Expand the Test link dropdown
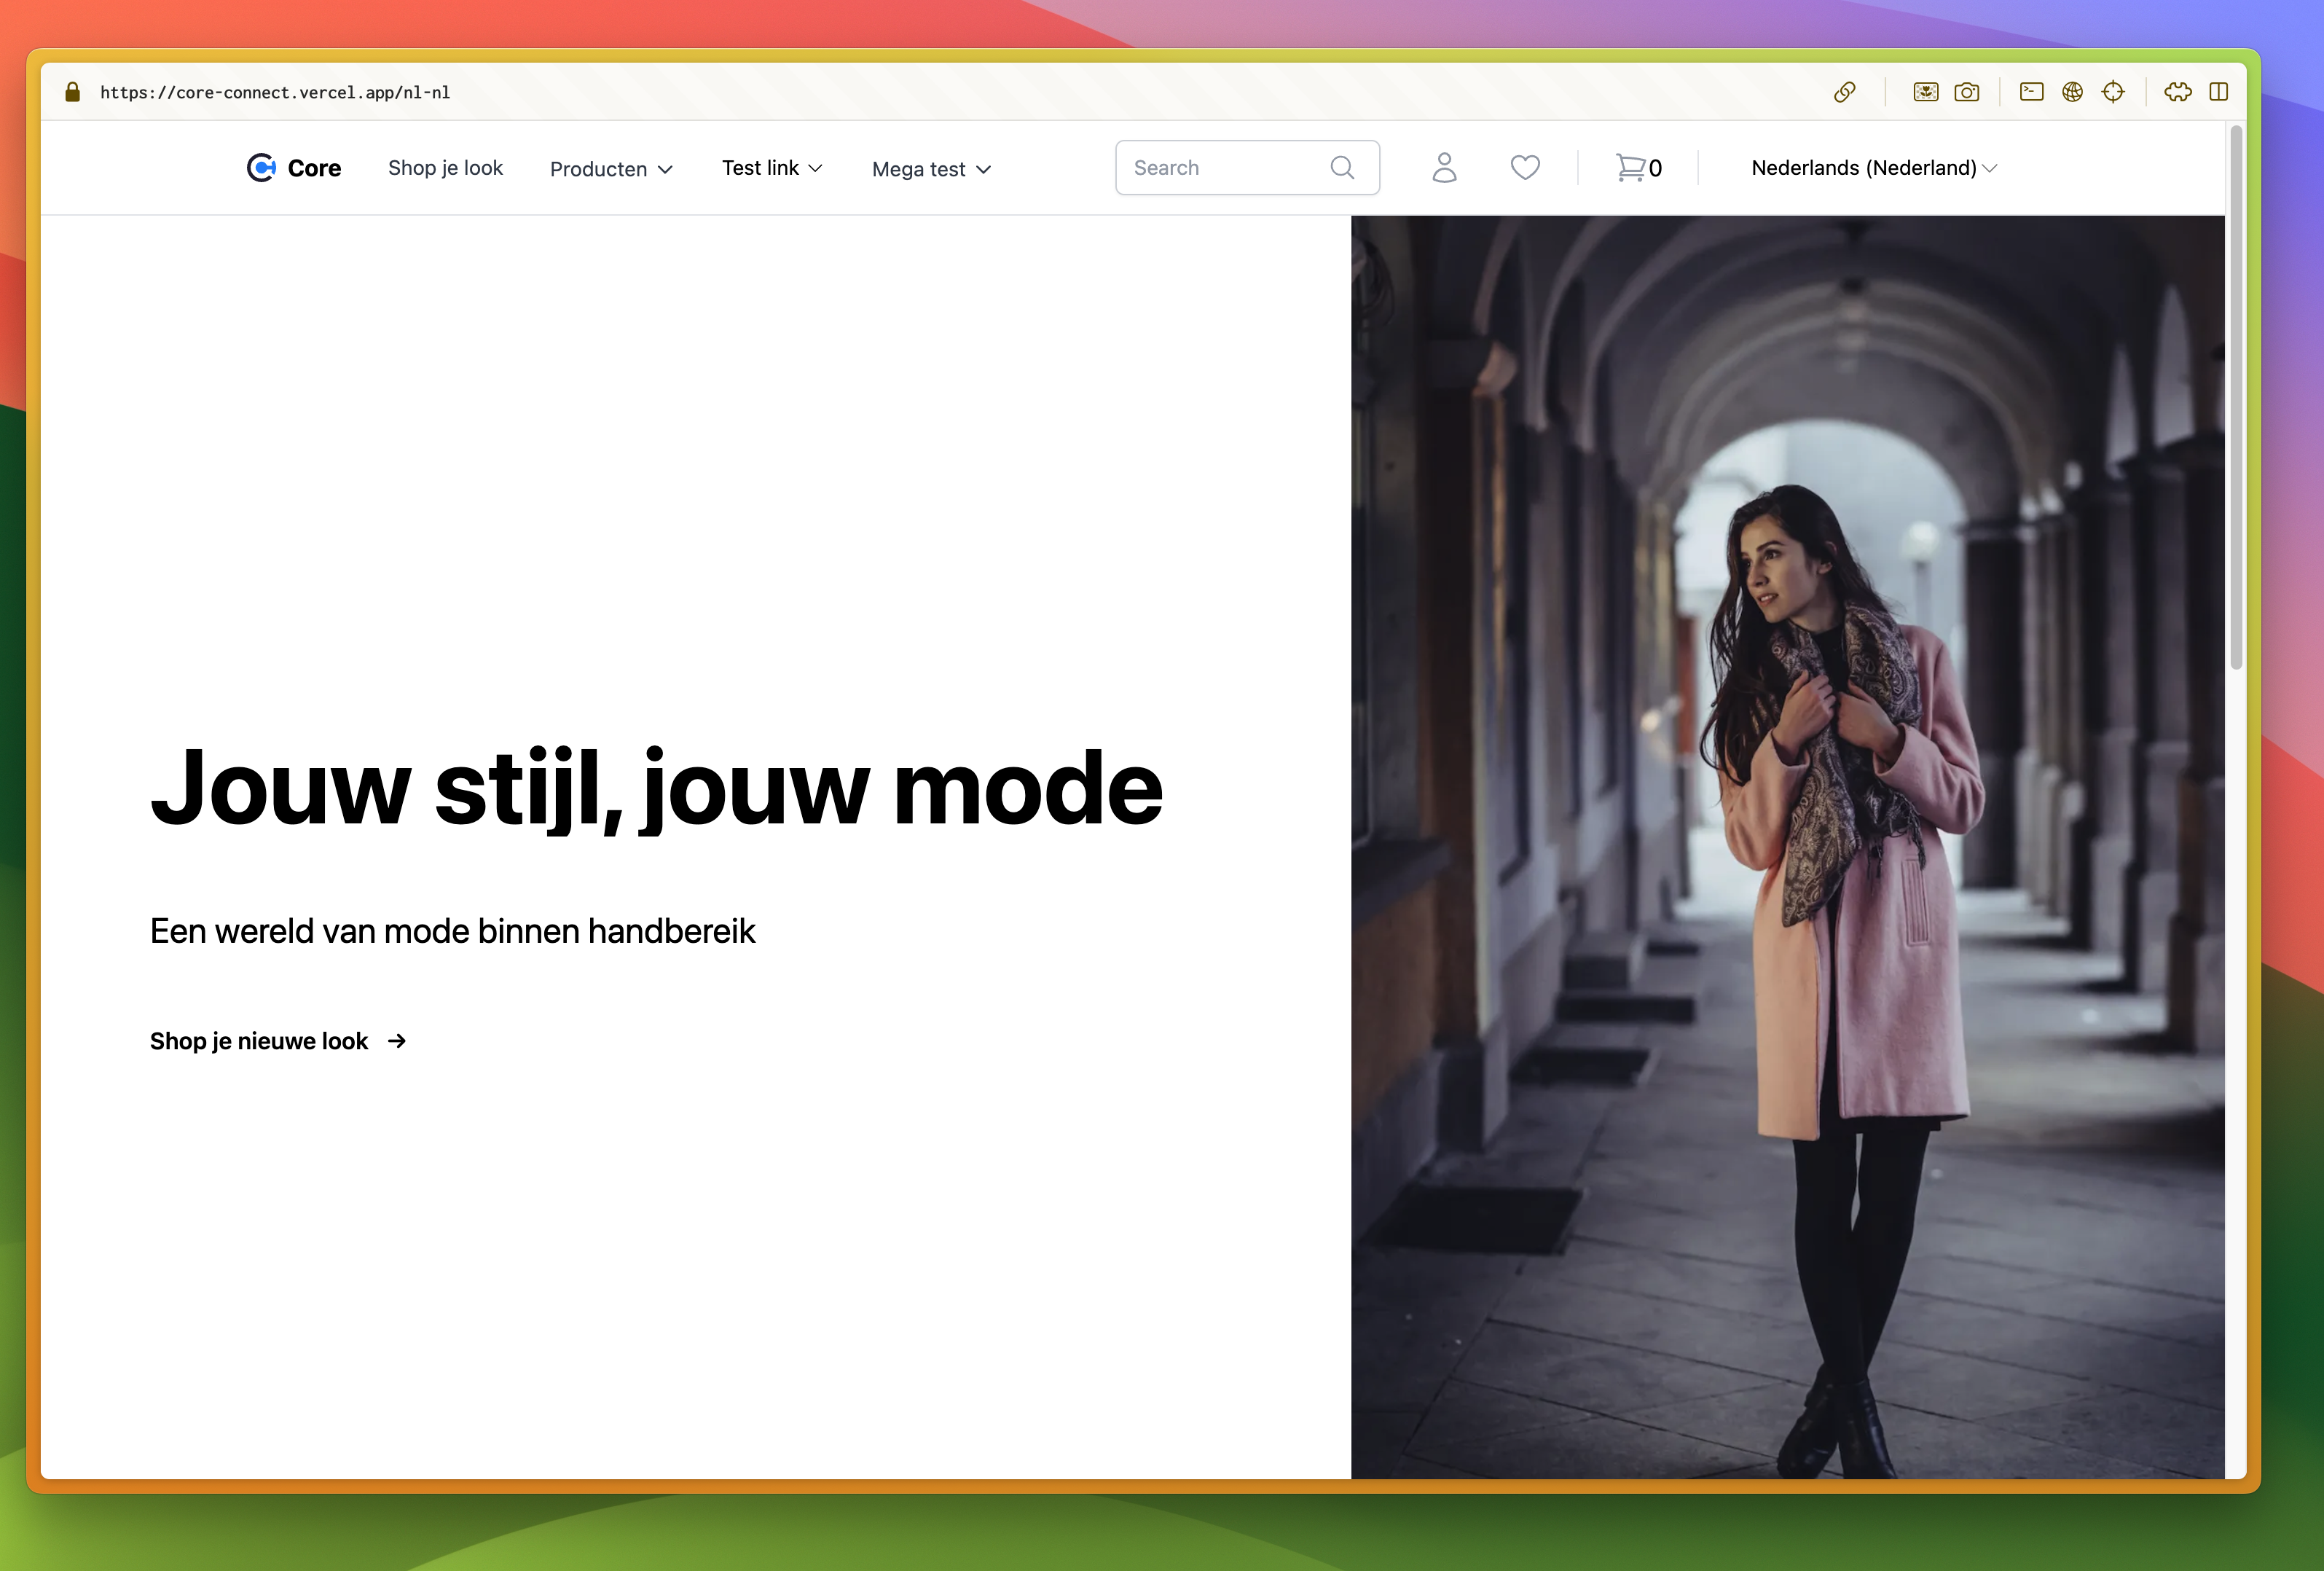Image resolution: width=2324 pixels, height=1571 pixels. pyautogui.click(x=771, y=168)
